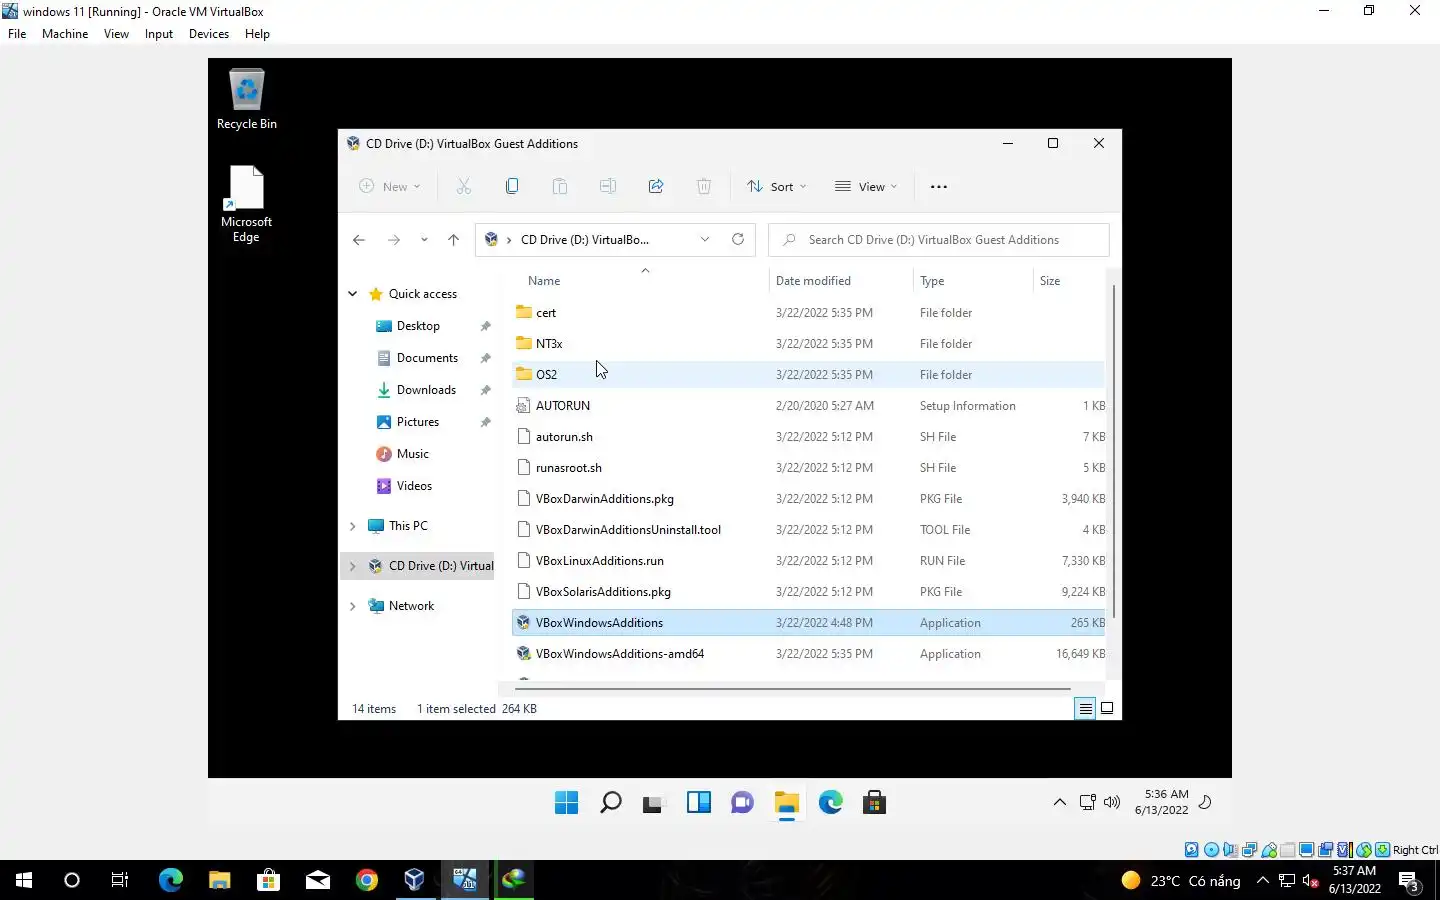This screenshot has width=1440, height=900.
Task: Go forward with the right arrow
Action: [x=394, y=240]
